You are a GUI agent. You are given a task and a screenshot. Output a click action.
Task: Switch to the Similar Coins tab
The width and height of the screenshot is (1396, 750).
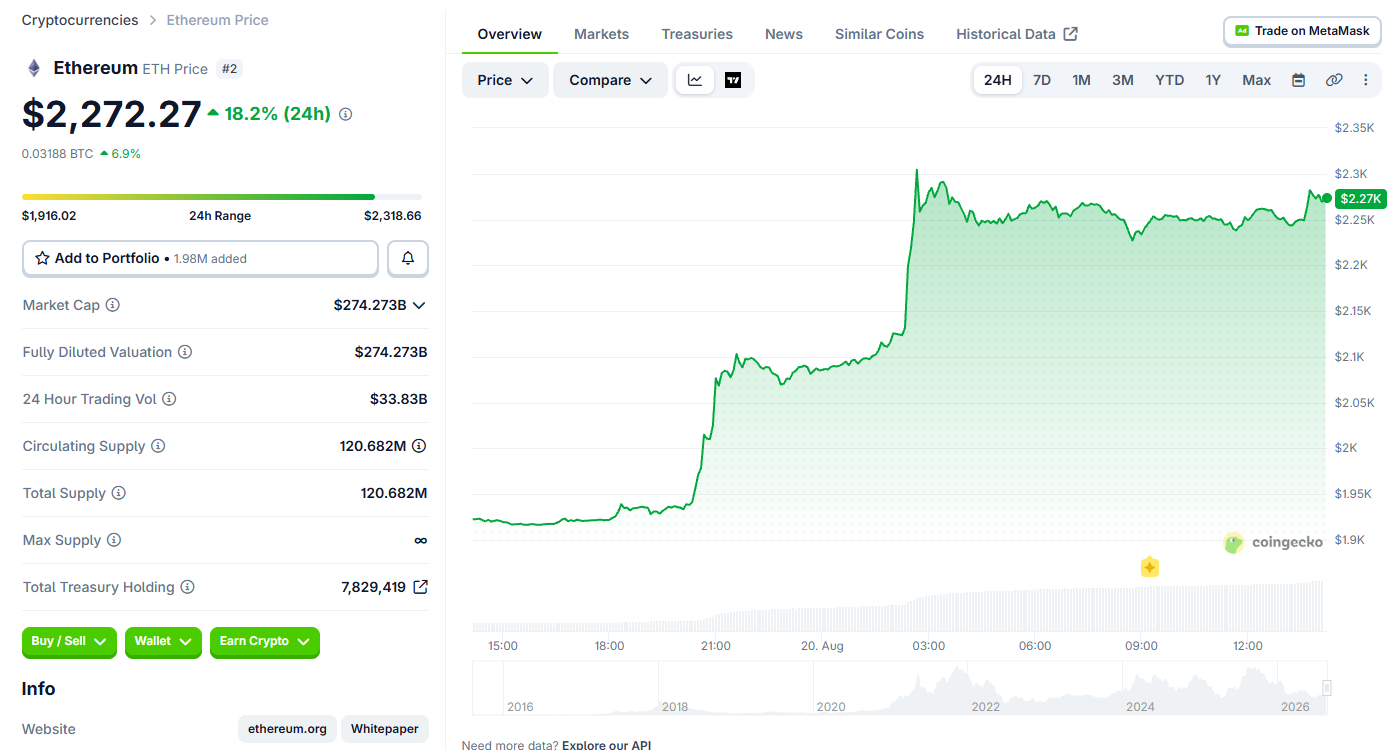880,34
